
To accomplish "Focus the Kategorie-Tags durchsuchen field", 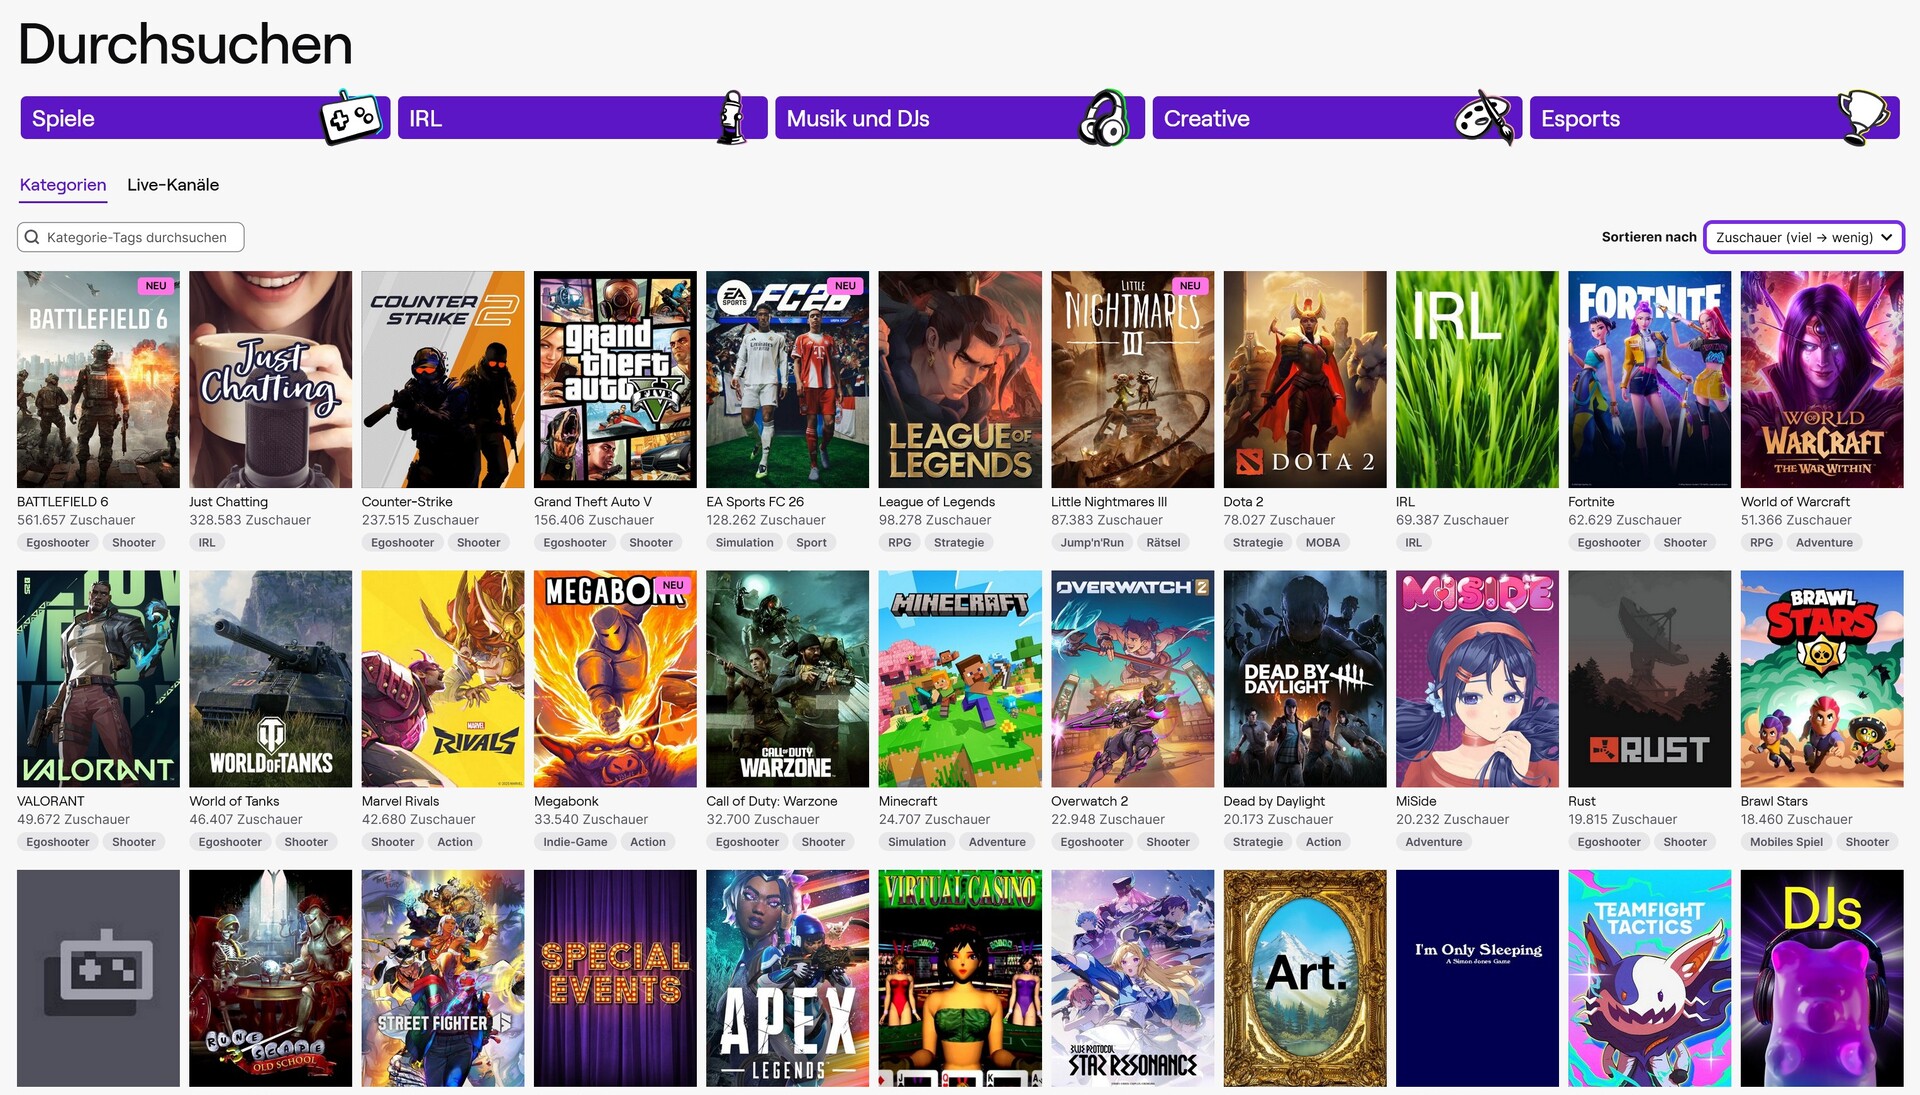I will coord(136,237).
